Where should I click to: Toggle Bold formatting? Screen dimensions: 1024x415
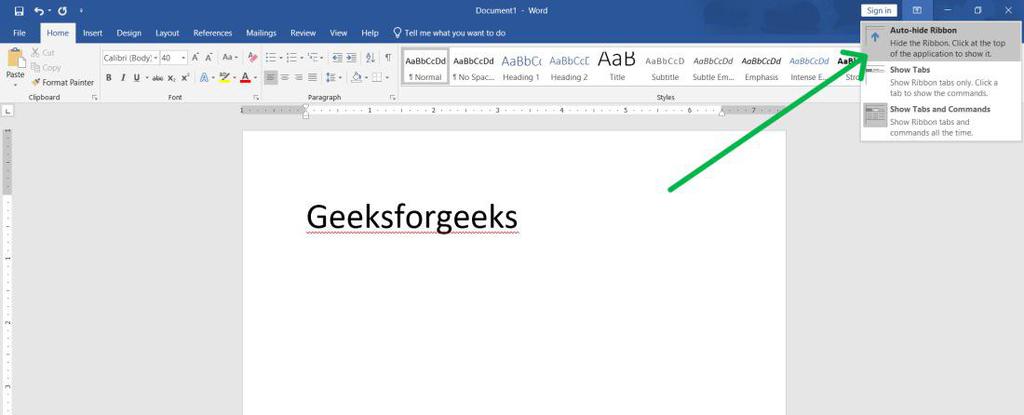click(108, 78)
